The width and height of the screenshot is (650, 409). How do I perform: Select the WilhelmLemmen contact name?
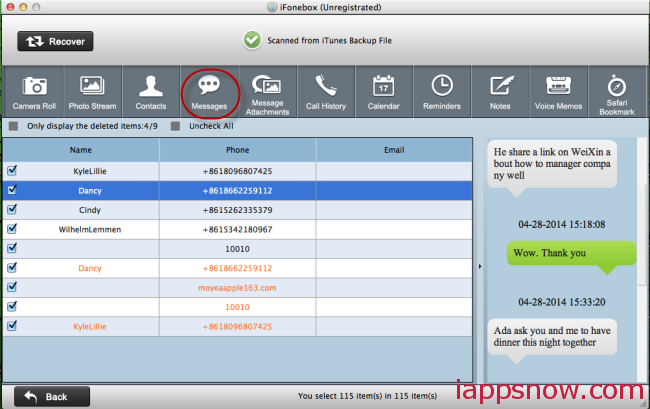[90, 230]
